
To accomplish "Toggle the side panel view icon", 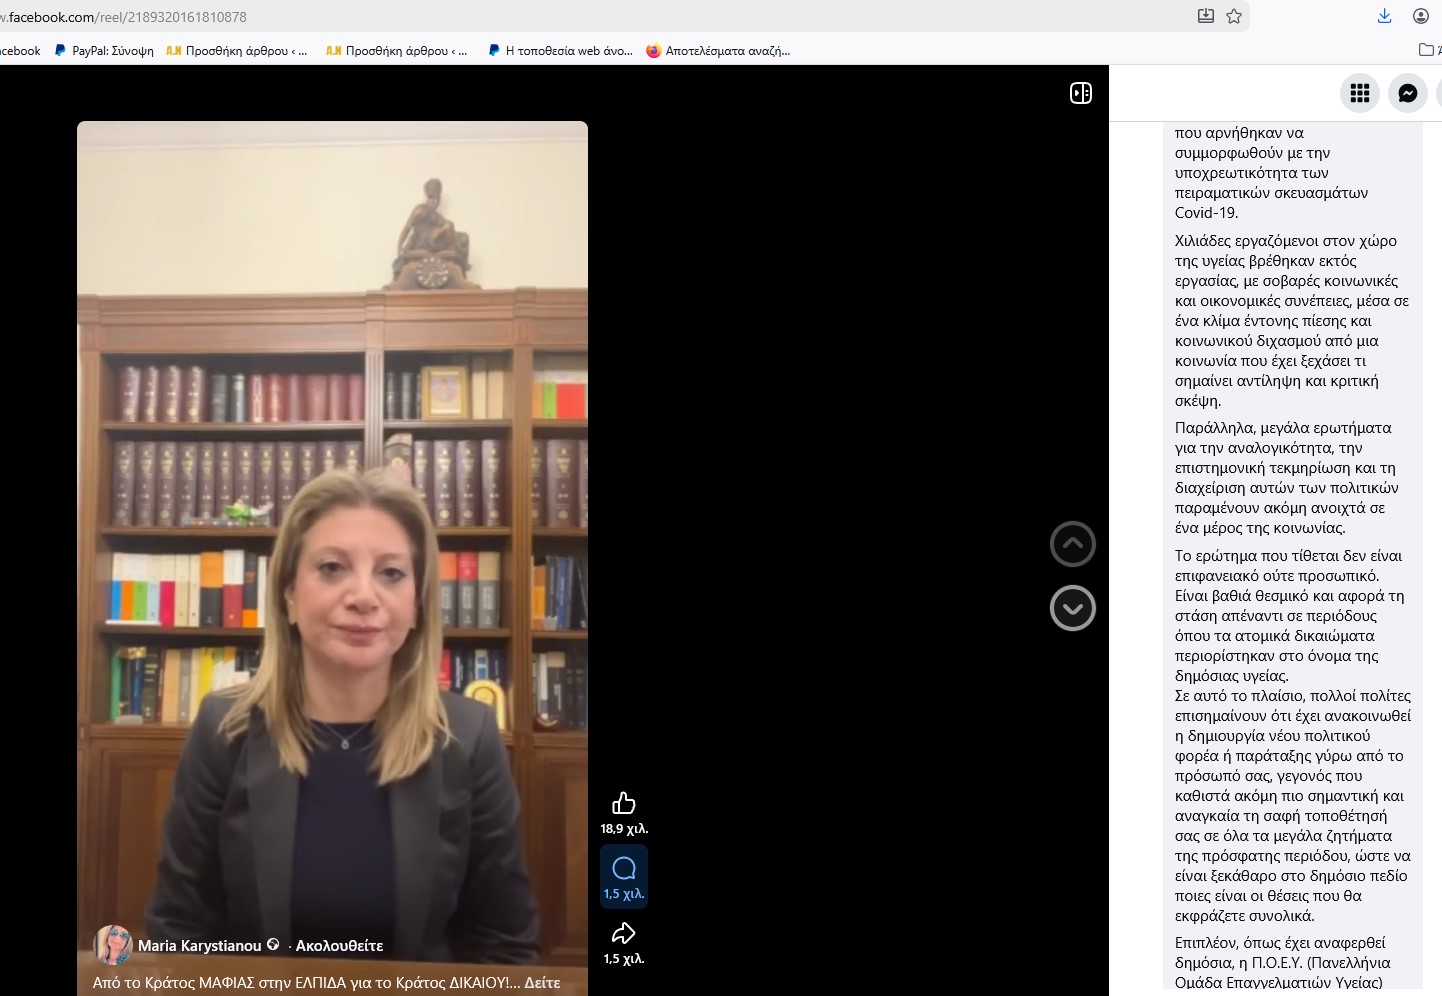I will tap(1081, 93).
